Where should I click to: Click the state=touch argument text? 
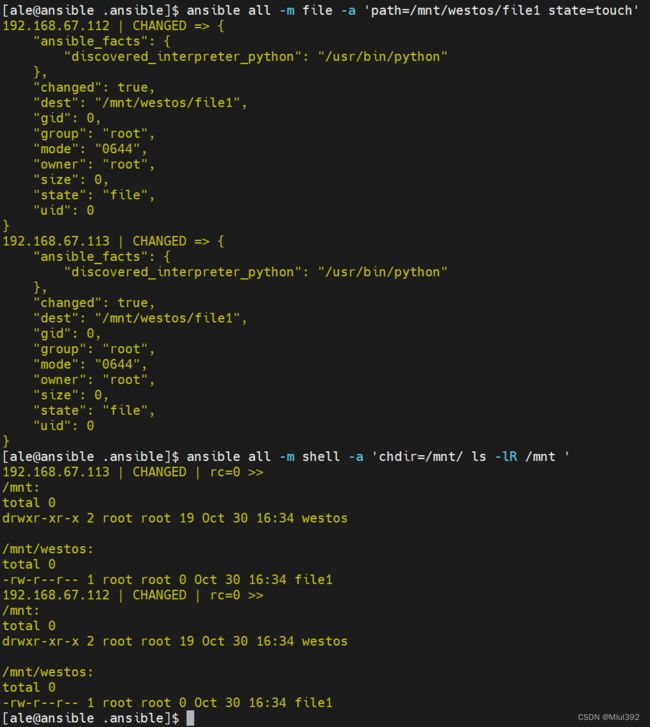[x=590, y=10]
